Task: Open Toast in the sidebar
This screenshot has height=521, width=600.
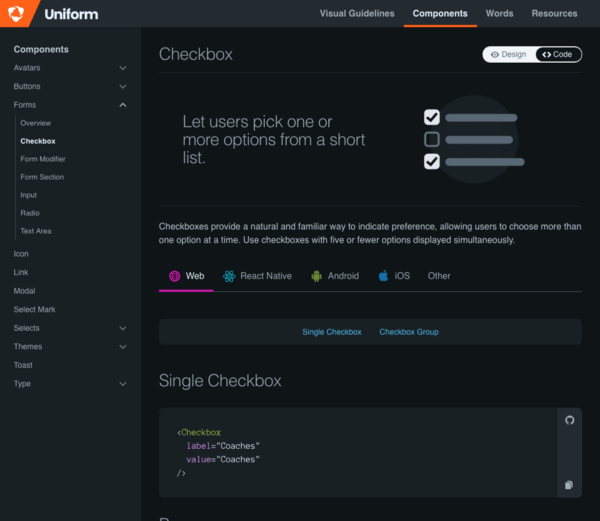Action: (23, 365)
